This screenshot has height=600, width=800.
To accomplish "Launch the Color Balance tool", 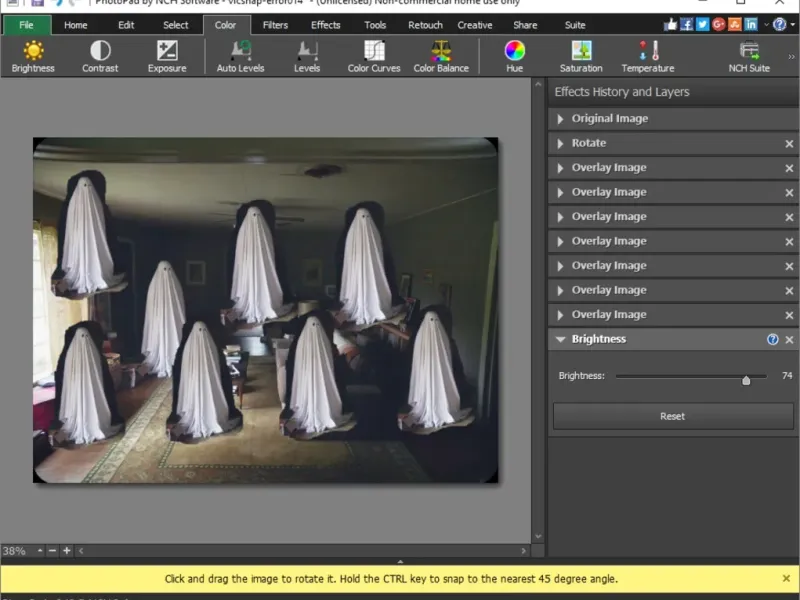I will click(441, 56).
